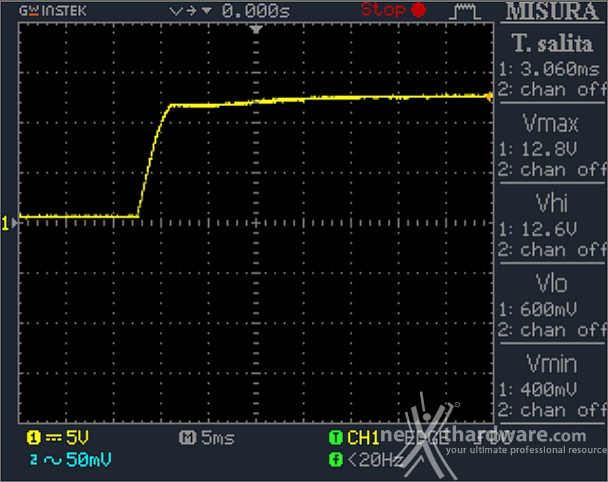Open the Vmin measurement item
Image resolution: width=608 pixels, height=482 pixels.
tap(552, 364)
